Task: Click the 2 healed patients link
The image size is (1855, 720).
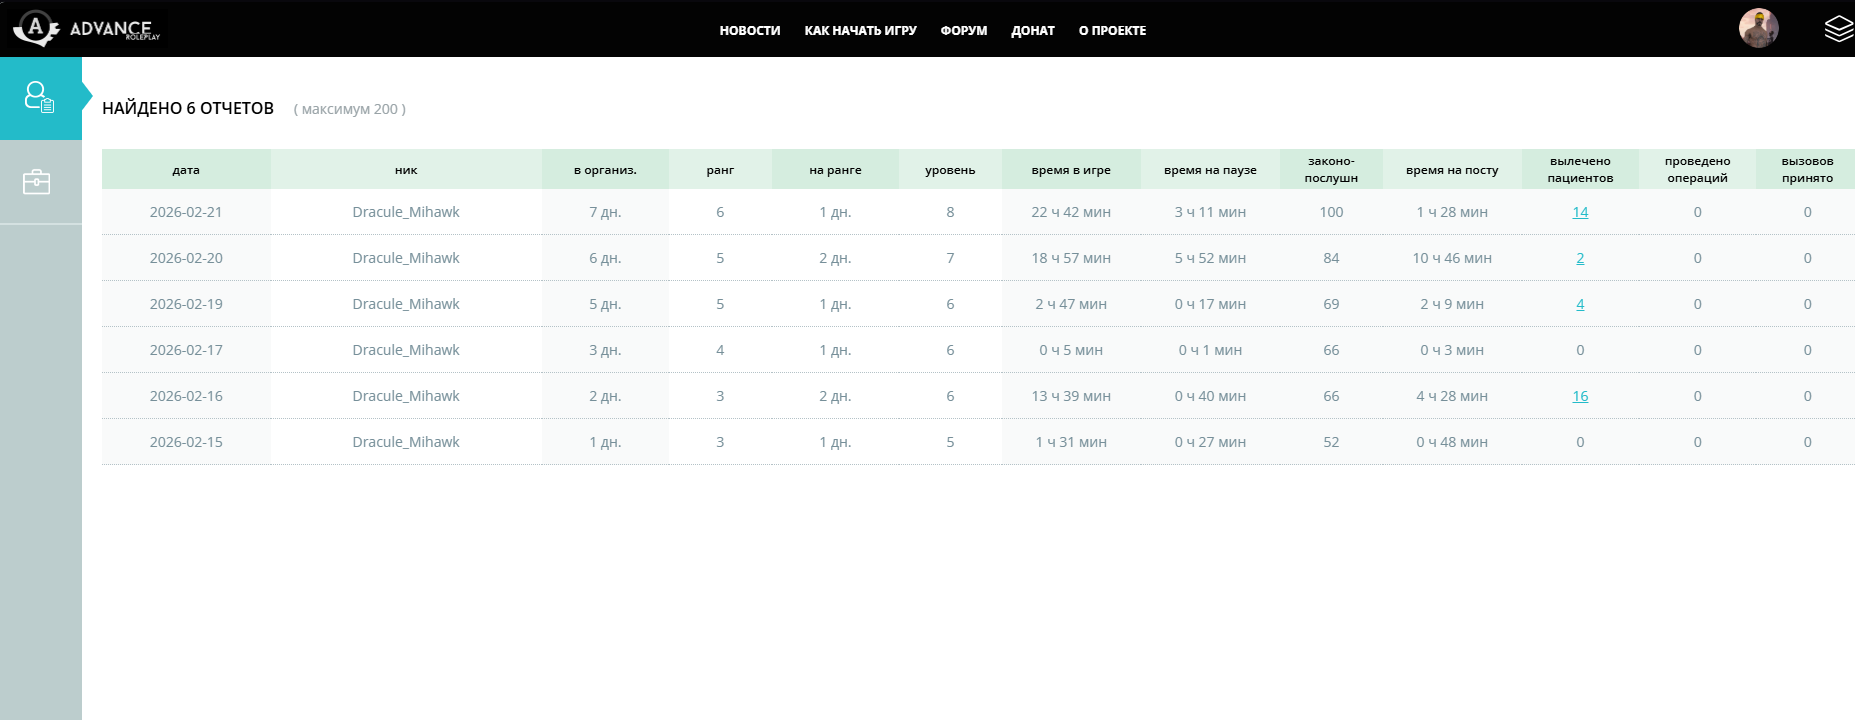Action: click(1580, 258)
